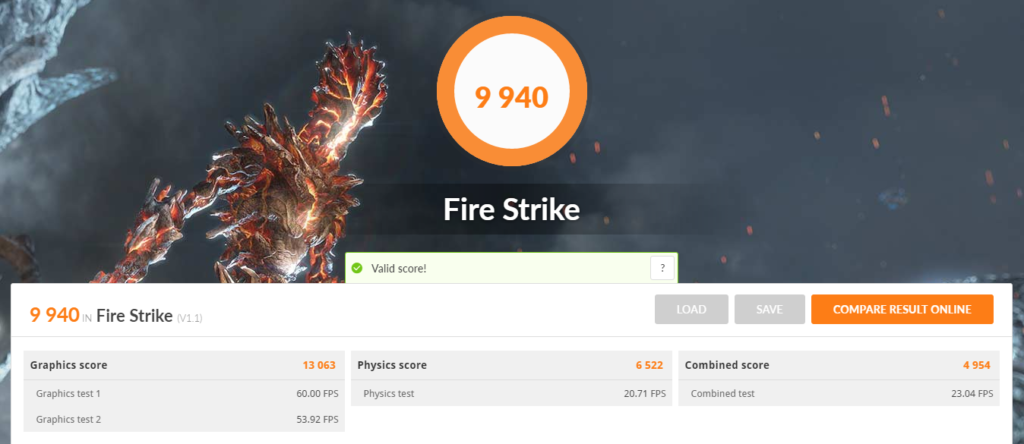The image size is (1024, 444).
Task: Click the 9 940 in Fire Strike heading
Action: point(101,316)
